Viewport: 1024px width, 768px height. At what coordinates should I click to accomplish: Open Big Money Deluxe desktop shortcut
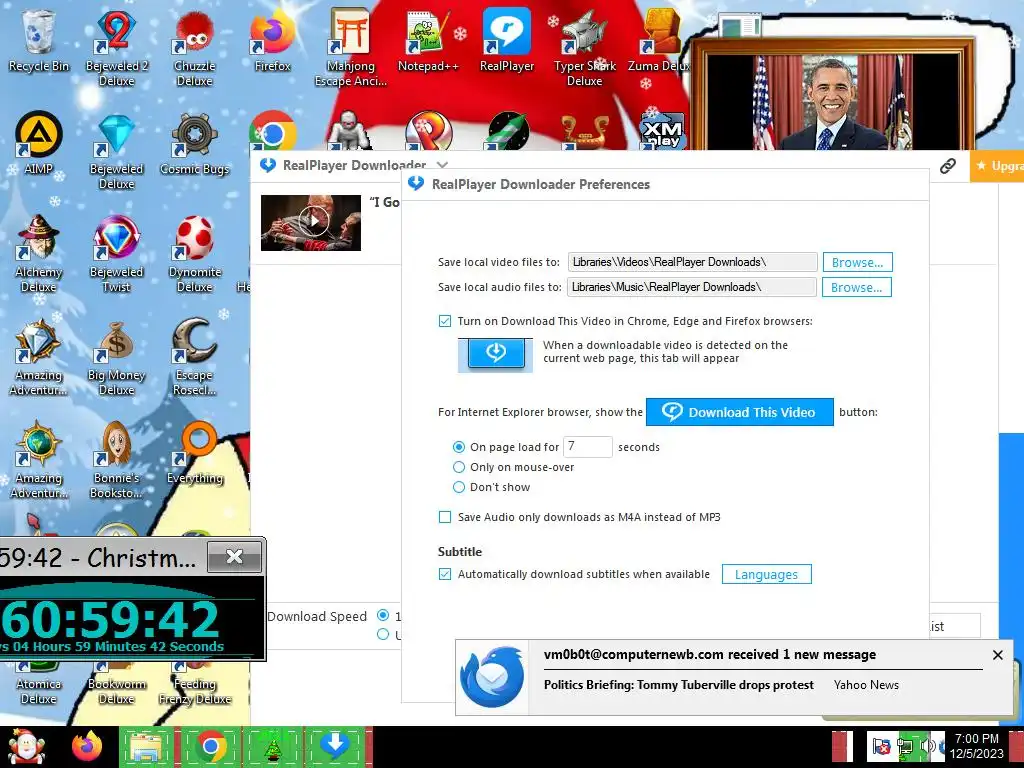tap(117, 357)
